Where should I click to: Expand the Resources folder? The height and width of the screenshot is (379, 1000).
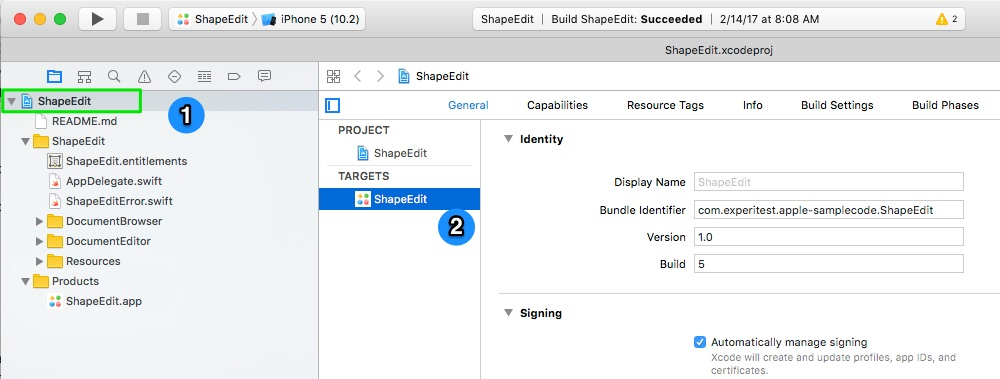[x=40, y=261]
